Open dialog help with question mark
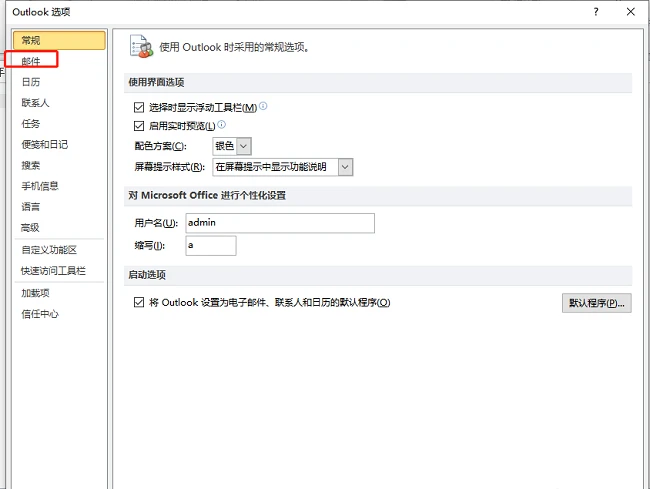 pos(596,12)
